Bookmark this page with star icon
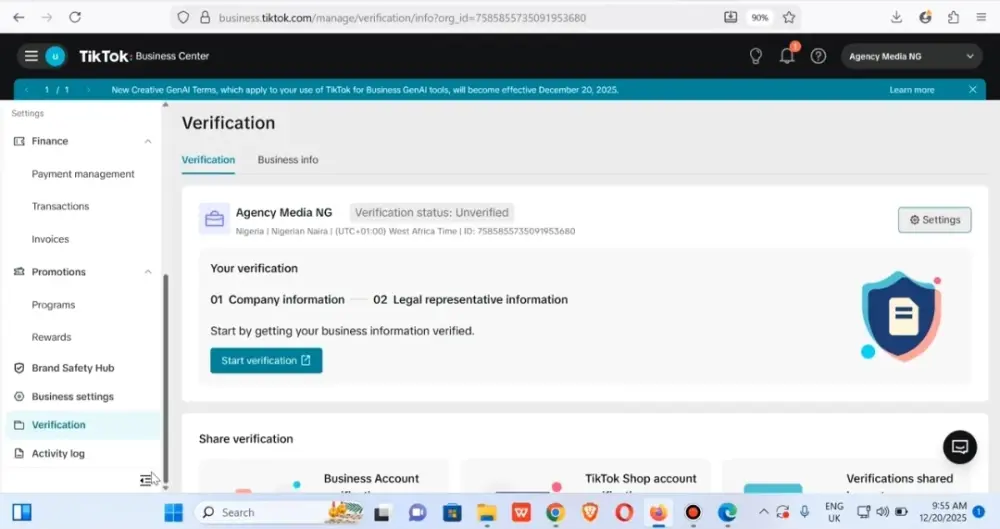Image resolution: width=1000 pixels, height=529 pixels. tap(789, 17)
